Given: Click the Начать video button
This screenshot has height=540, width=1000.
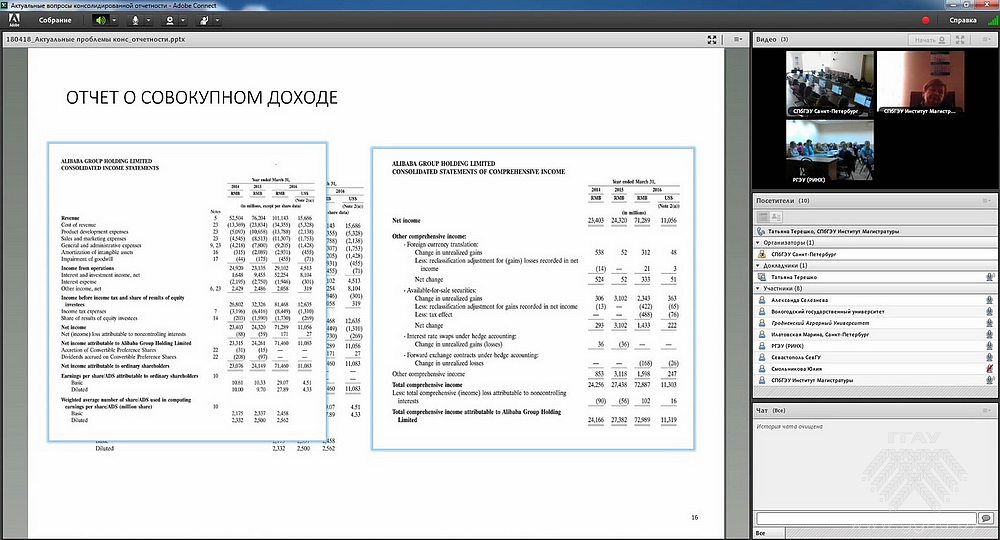Looking at the screenshot, I should point(929,40).
